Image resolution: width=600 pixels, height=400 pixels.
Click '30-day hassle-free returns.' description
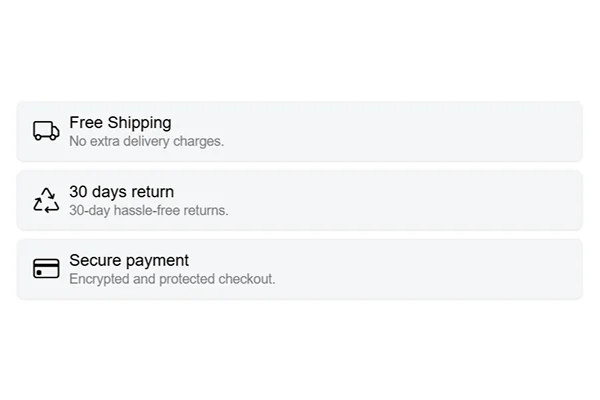click(148, 211)
